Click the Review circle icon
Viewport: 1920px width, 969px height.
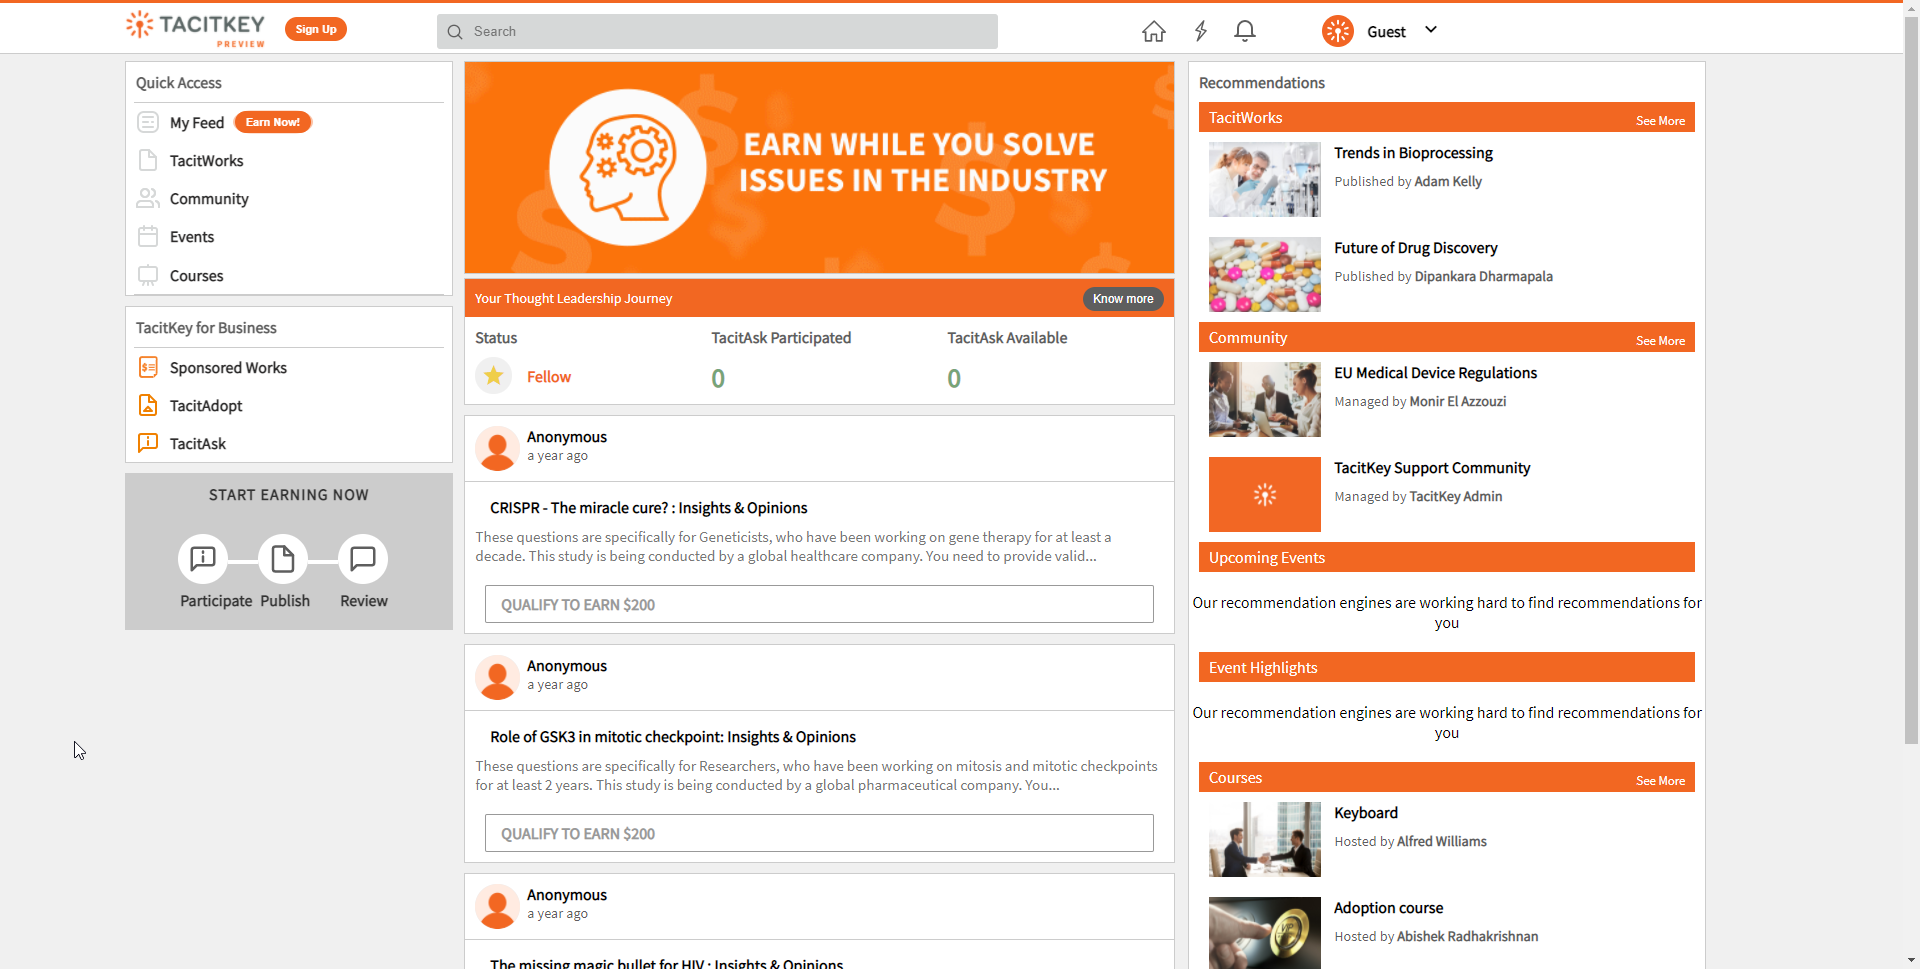pos(363,559)
